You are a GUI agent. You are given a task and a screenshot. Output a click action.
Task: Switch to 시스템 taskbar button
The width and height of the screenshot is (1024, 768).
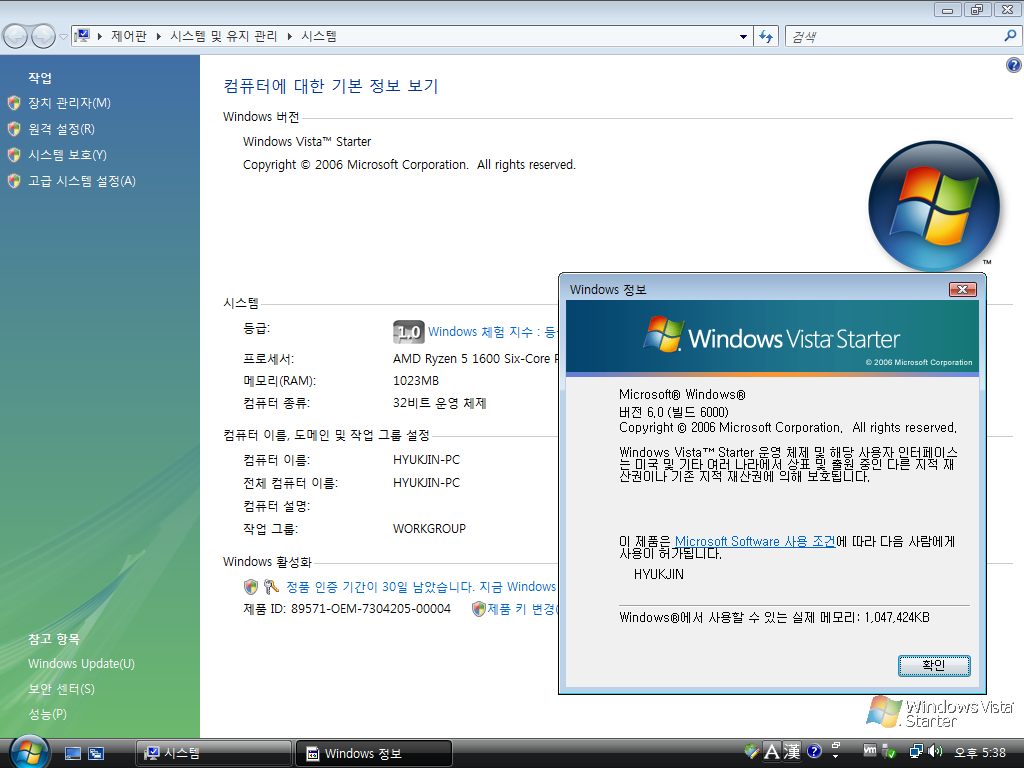click(x=214, y=753)
